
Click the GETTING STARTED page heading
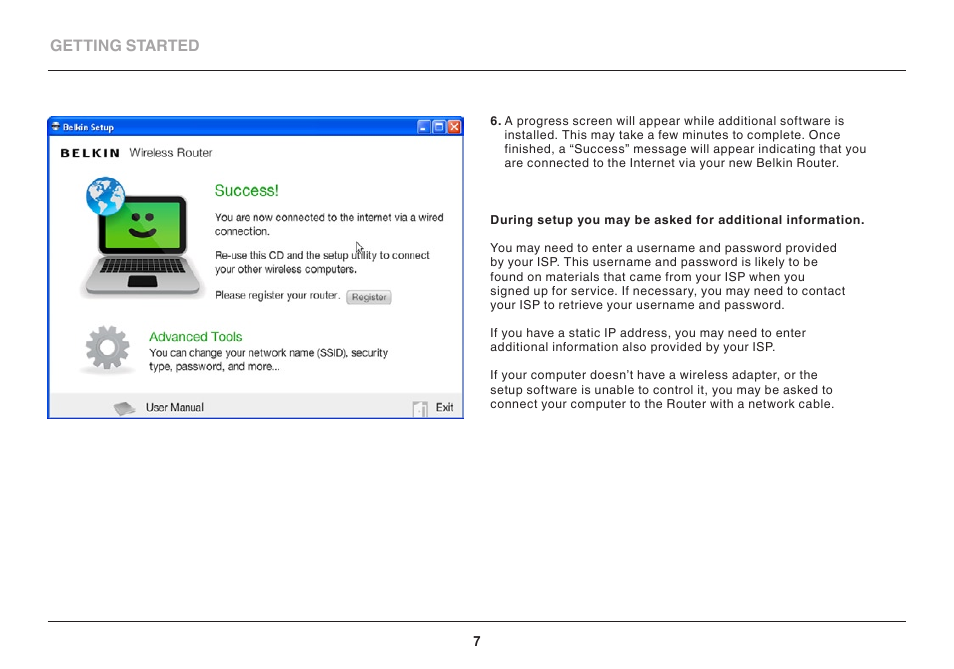125,46
